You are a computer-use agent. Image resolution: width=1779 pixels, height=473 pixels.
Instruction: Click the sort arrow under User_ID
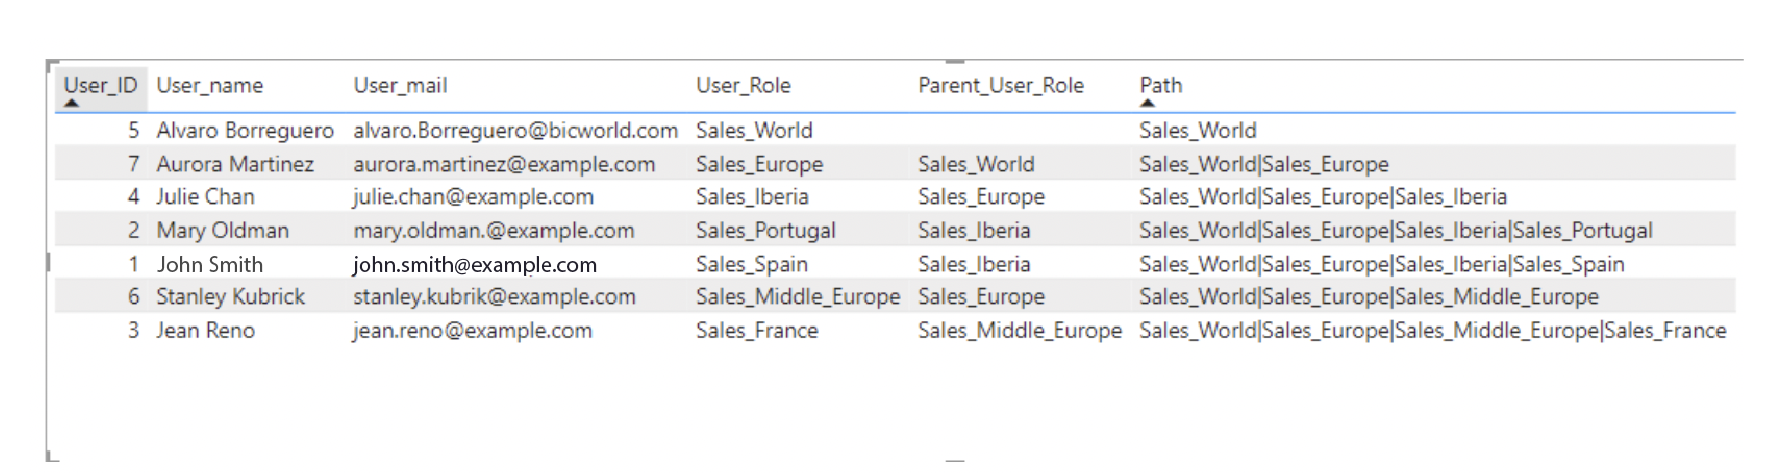pyautogui.click(x=71, y=102)
